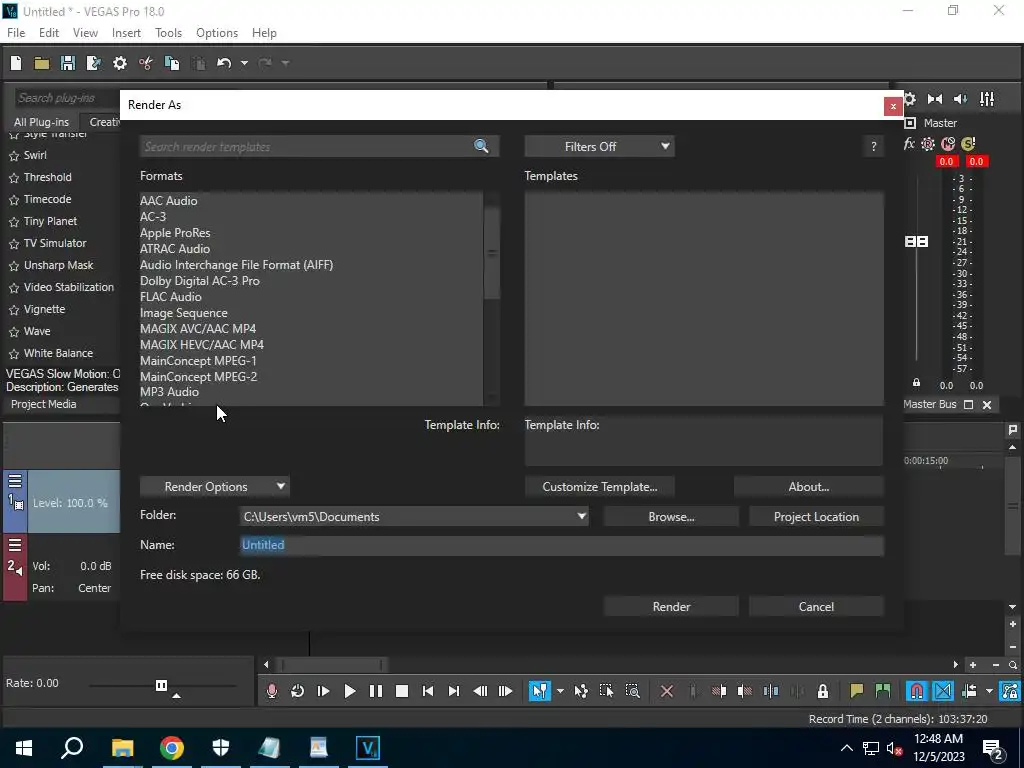1024x768 pixels.
Task: Toggle Master fader lock icon
Action: [916, 383]
